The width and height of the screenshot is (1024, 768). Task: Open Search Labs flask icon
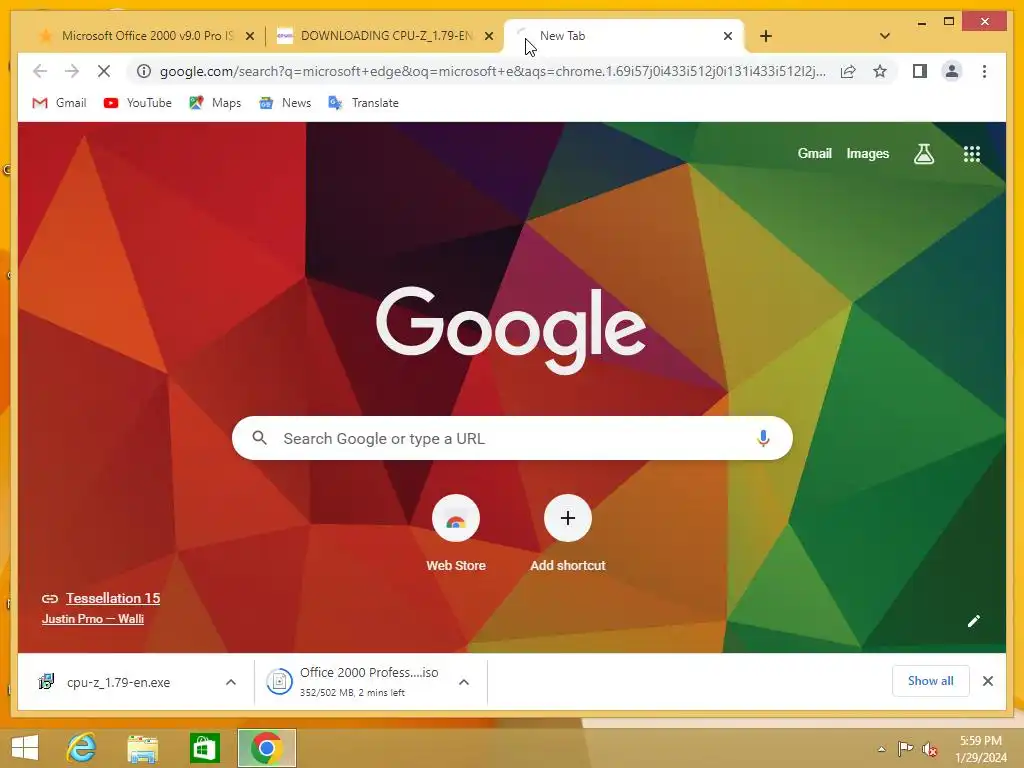click(923, 154)
